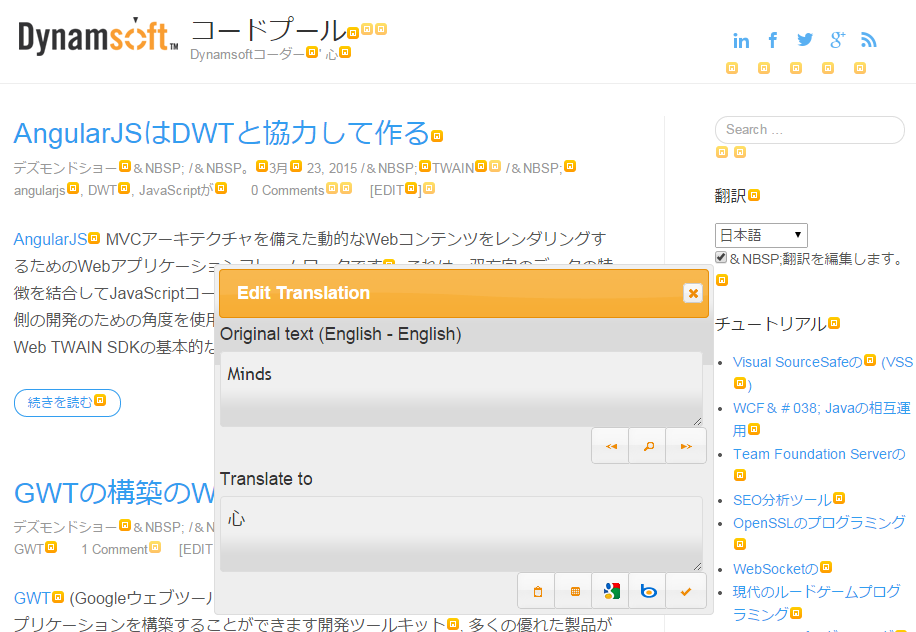The height and width of the screenshot is (632, 916).
Task: Close the Edit Translation dialog
Action: [692, 293]
